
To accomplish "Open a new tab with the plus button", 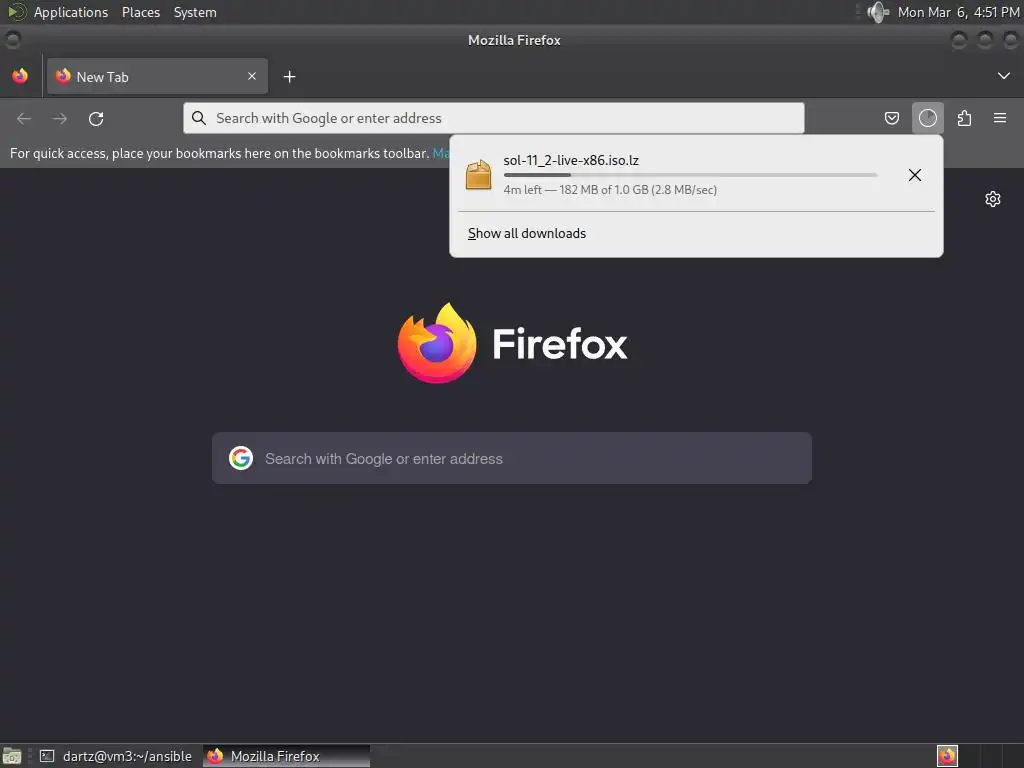I will pos(289,77).
